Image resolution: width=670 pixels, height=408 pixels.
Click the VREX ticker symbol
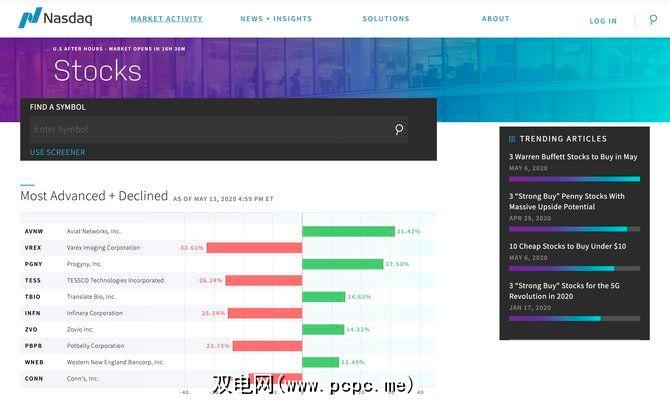33,248
